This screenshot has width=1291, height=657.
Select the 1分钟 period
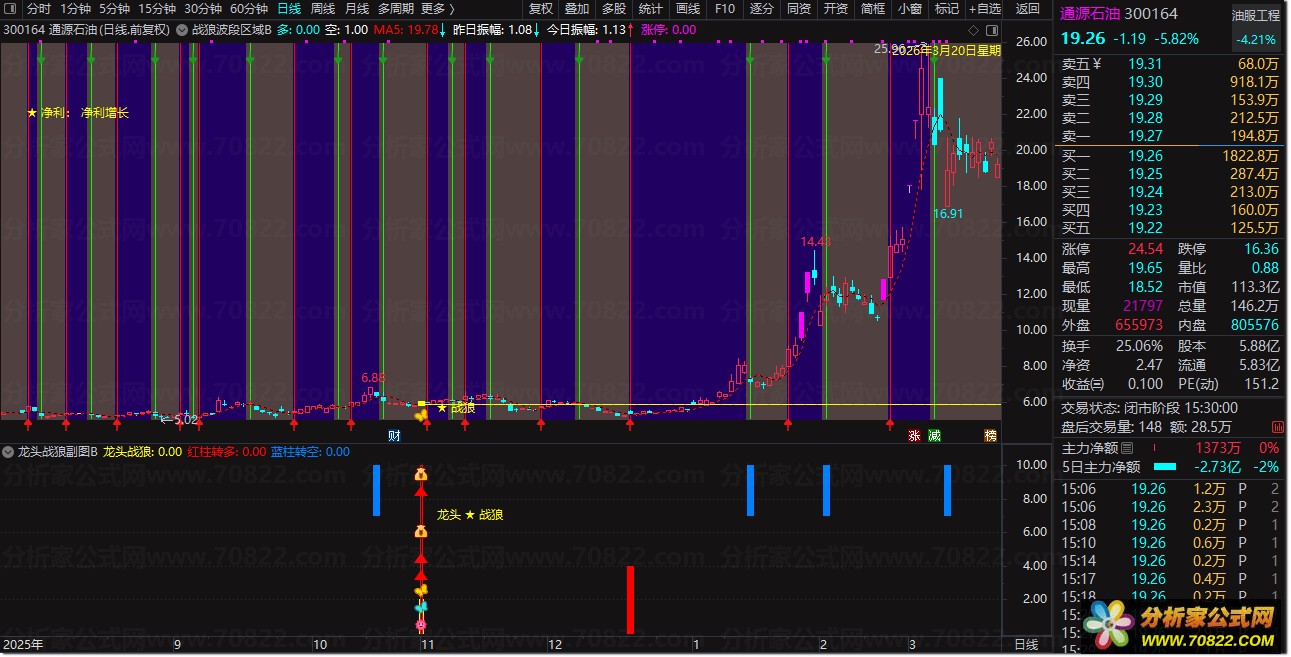pos(76,9)
